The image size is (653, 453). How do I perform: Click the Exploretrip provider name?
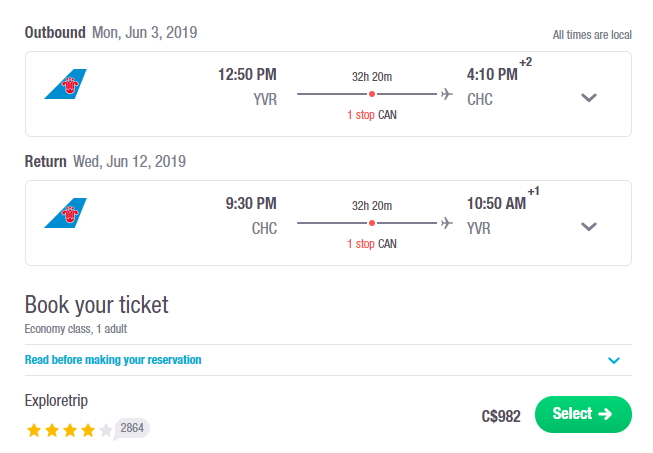(x=56, y=401)
